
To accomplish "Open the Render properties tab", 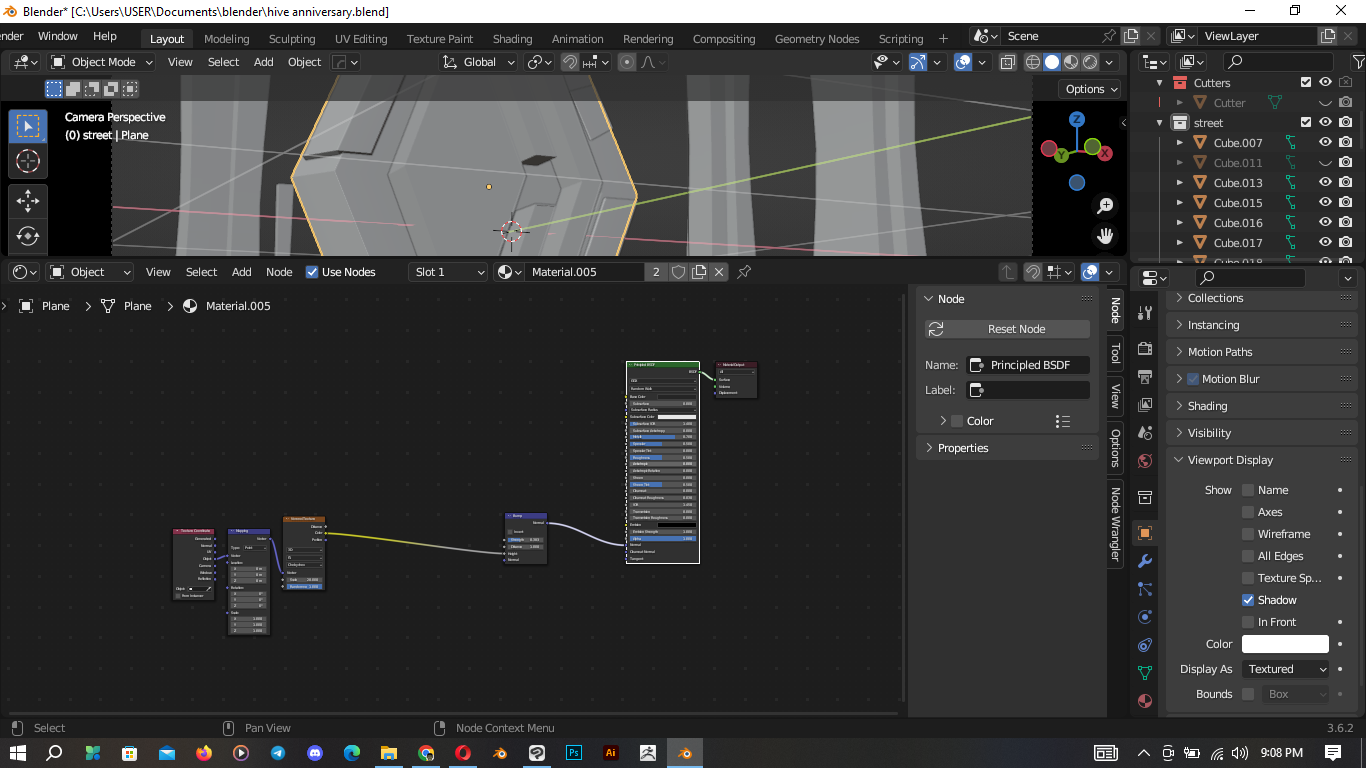I will click(1146, 349).
